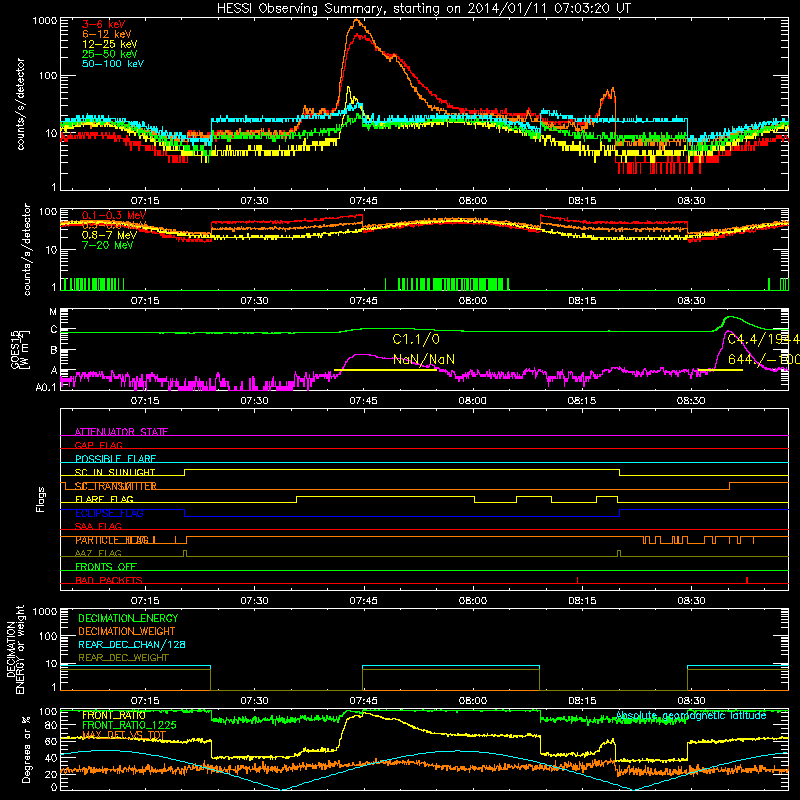Select the POSSIBLE_FLARE label

[x=115, y=459]
